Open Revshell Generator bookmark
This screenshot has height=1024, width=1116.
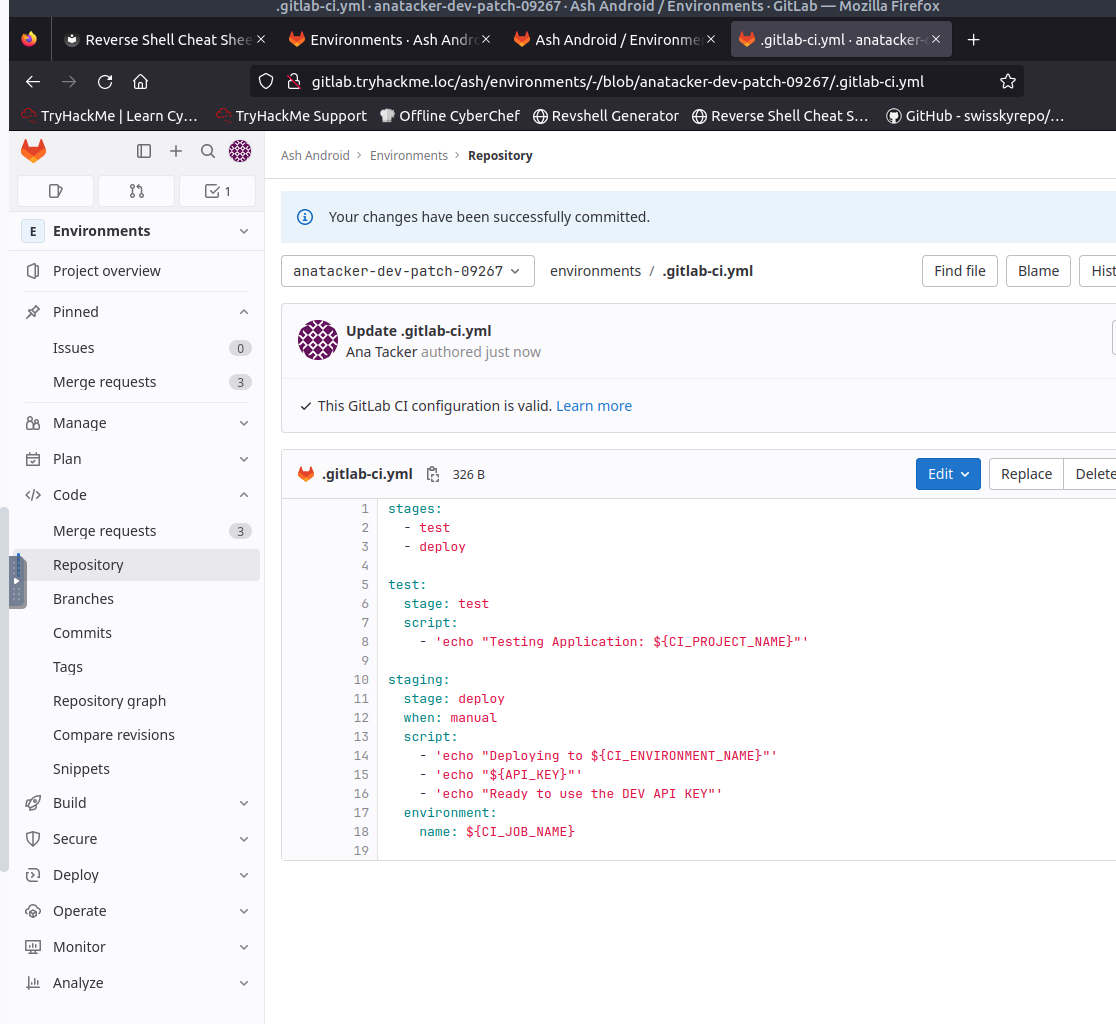[x=606, y=116]
